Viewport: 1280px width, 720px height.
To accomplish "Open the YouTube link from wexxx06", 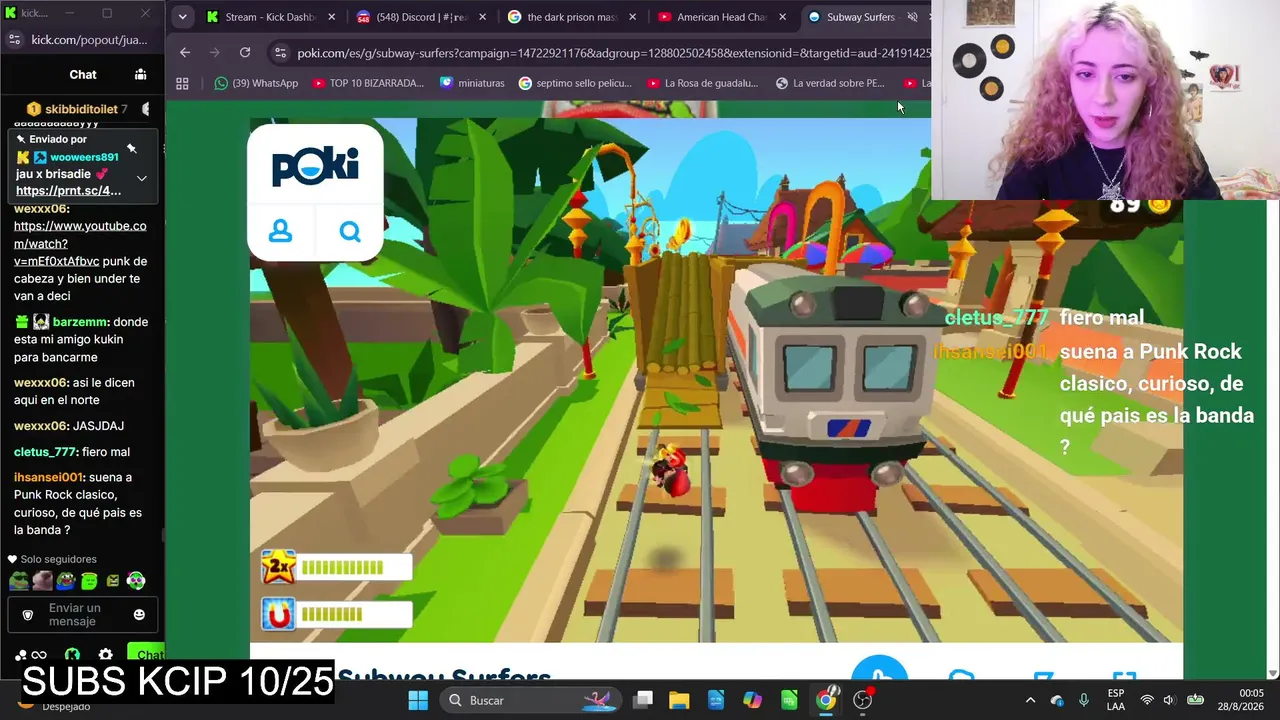I will tap(80, 243).
